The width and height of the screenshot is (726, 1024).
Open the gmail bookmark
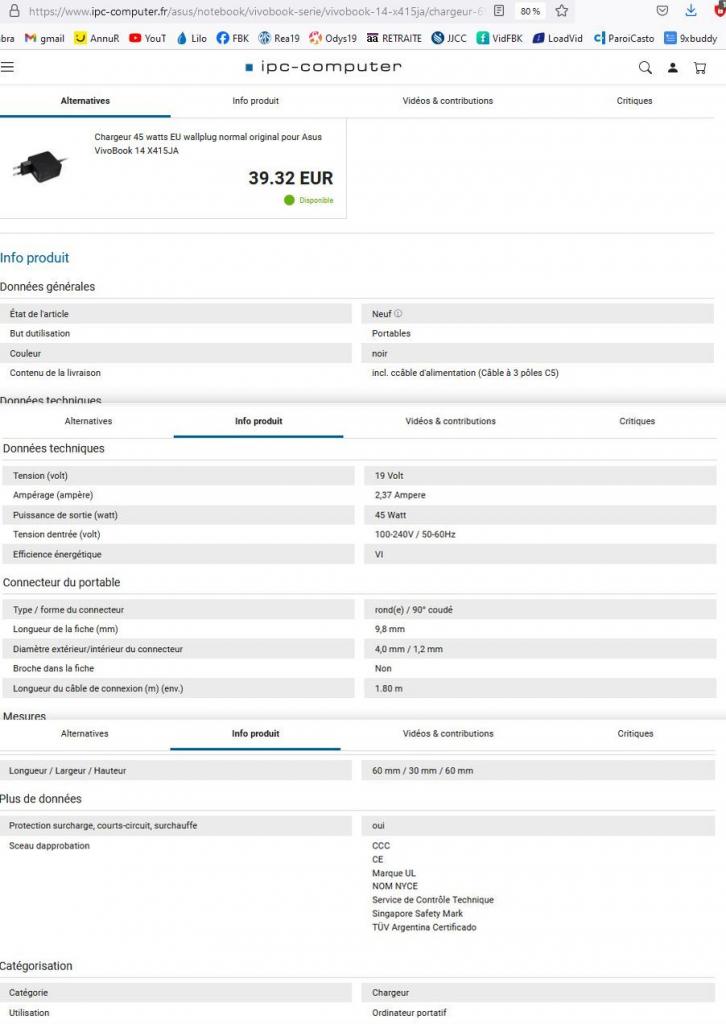[44, 39]
